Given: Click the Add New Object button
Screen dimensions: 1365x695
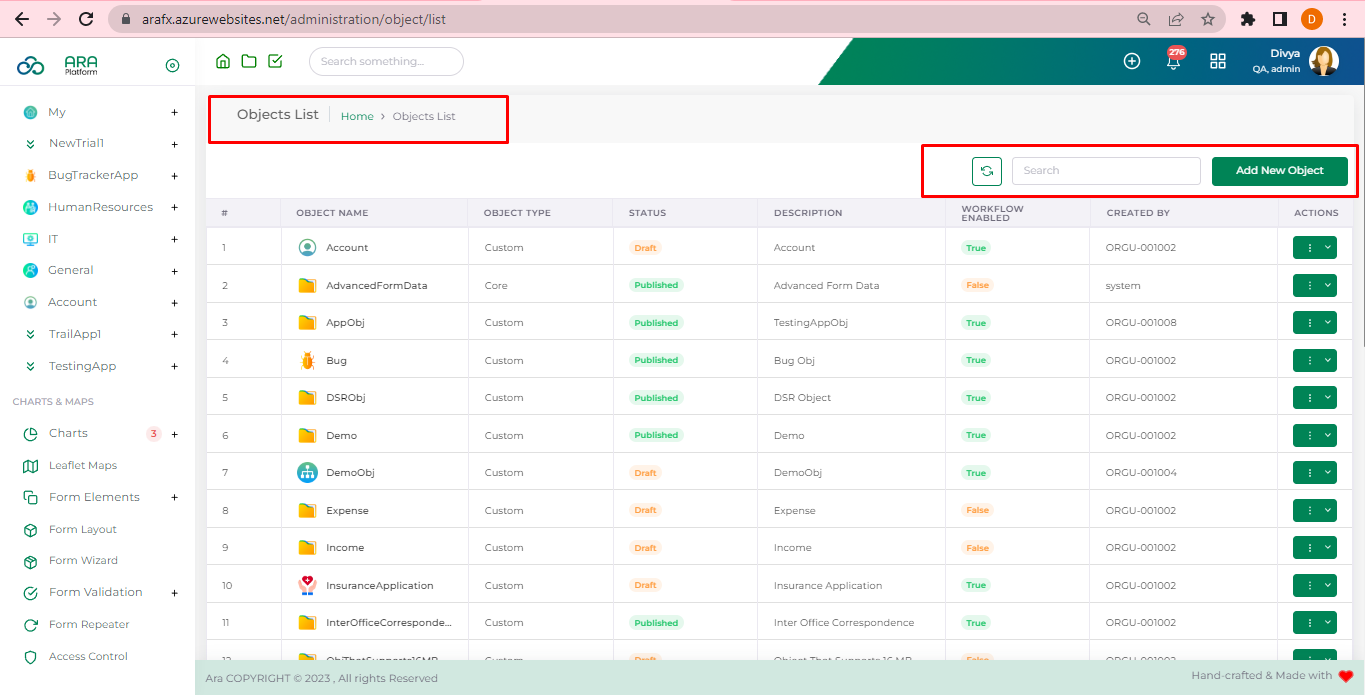Looking at the screenshot, I should [1279, 171].
